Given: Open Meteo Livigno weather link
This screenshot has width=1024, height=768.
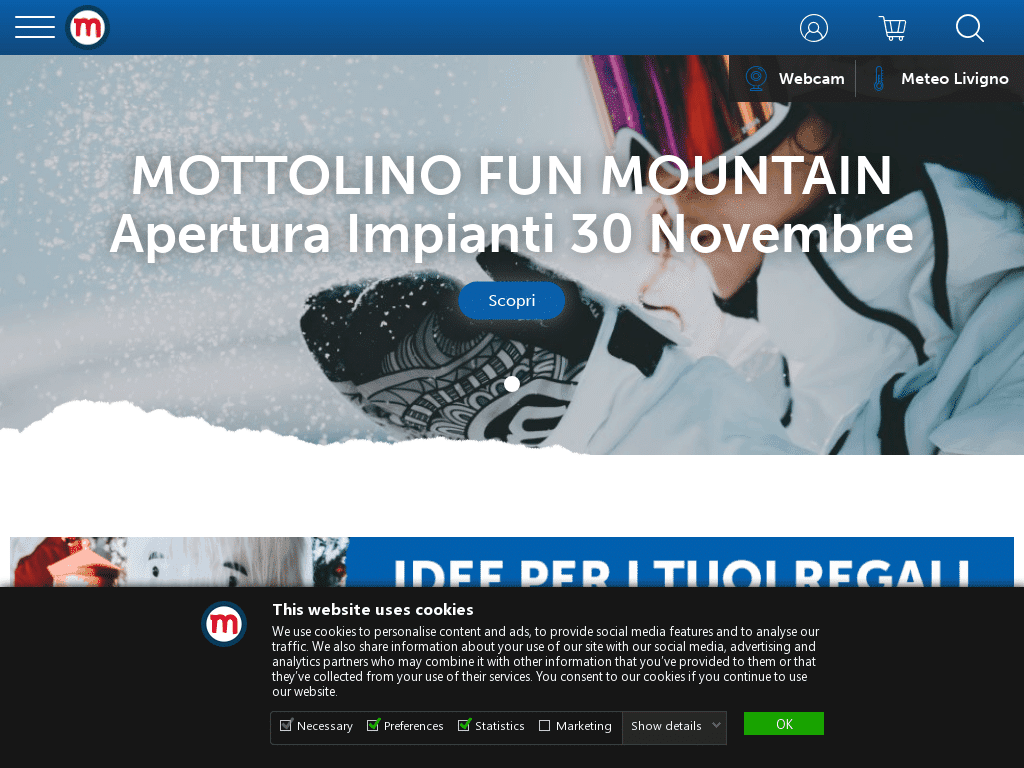Looking at the screenshot, I should pyautogui.click(x=955, y=78).
